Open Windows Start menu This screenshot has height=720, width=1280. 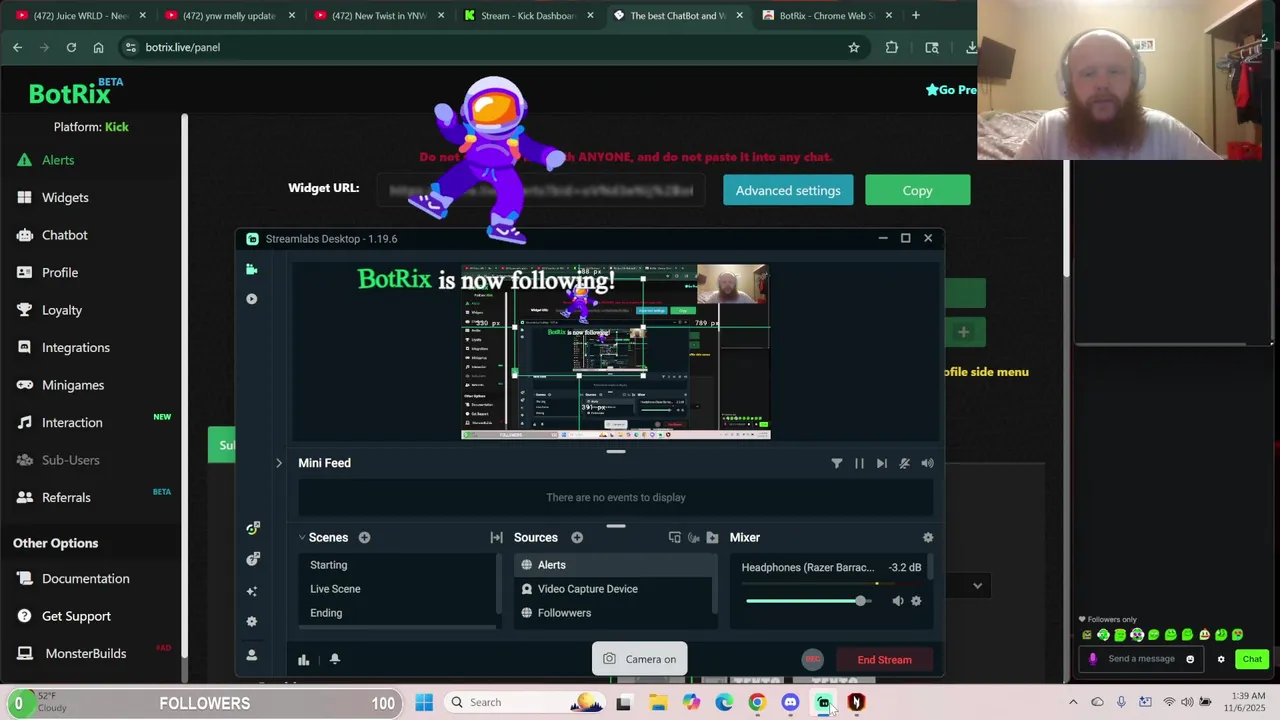point(424,702)
